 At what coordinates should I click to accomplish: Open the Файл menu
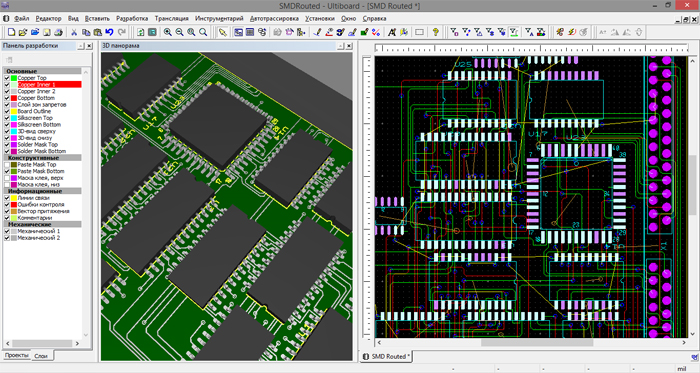click(x=21, y=19)
